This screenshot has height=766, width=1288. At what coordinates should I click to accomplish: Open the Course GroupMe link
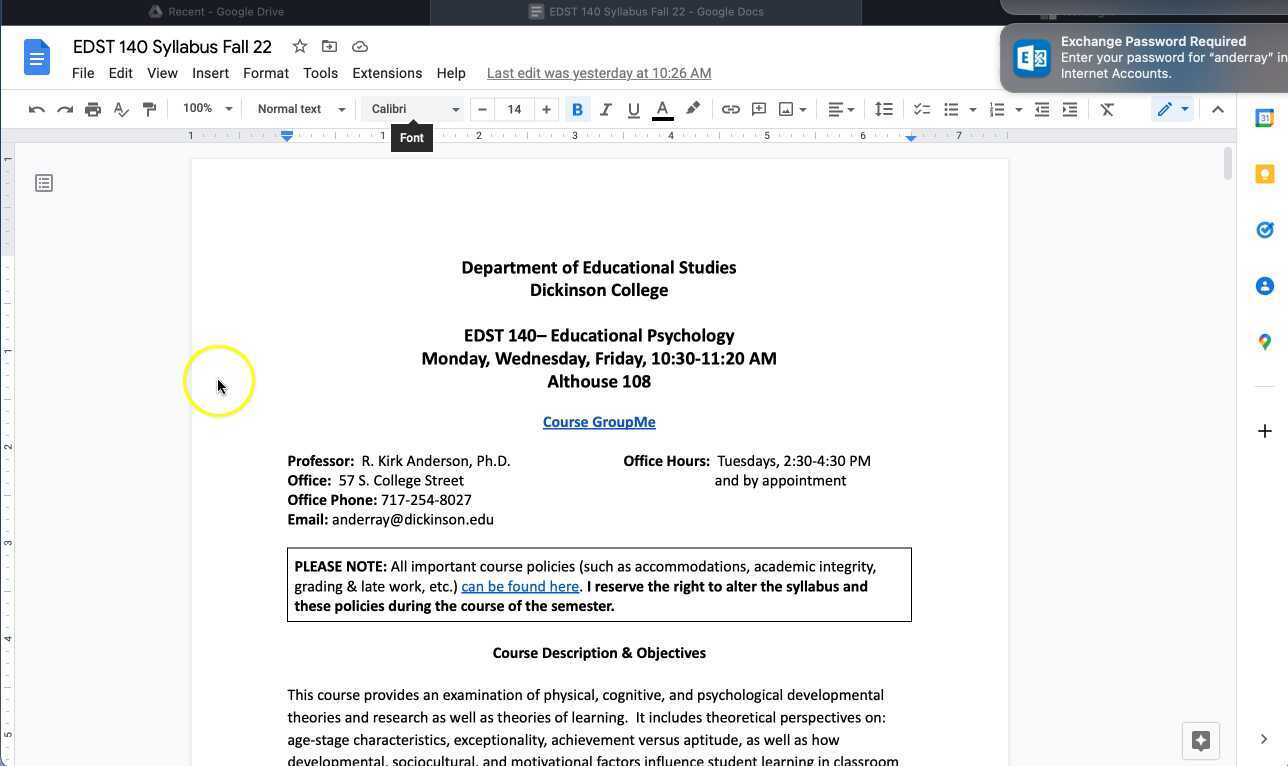tap(598, 421)
